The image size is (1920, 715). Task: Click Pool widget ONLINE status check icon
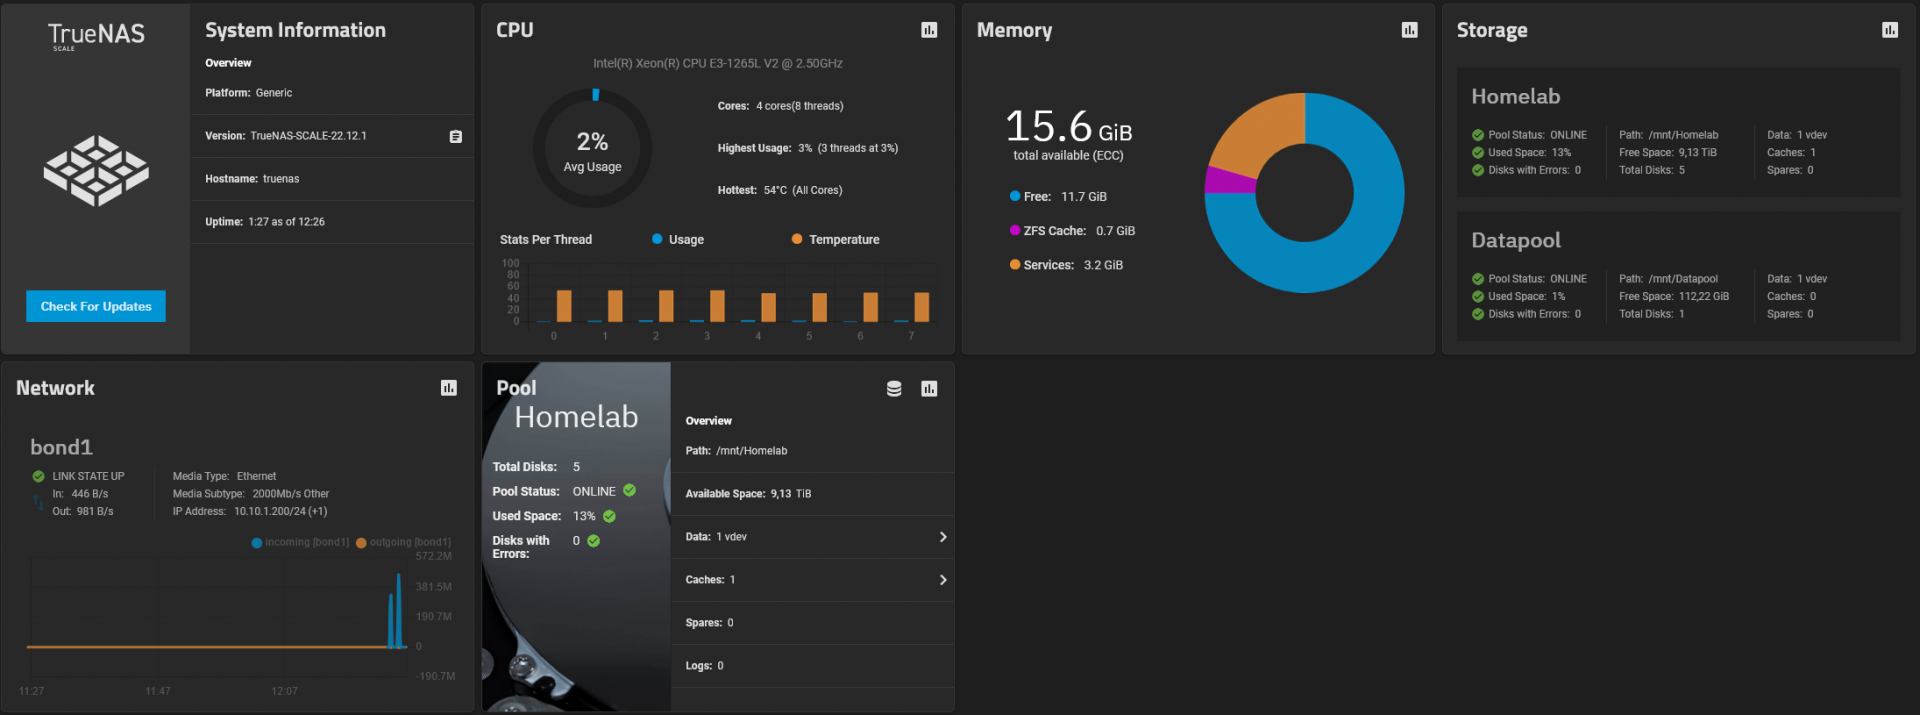pyautogui.click(x=630, y=490)
